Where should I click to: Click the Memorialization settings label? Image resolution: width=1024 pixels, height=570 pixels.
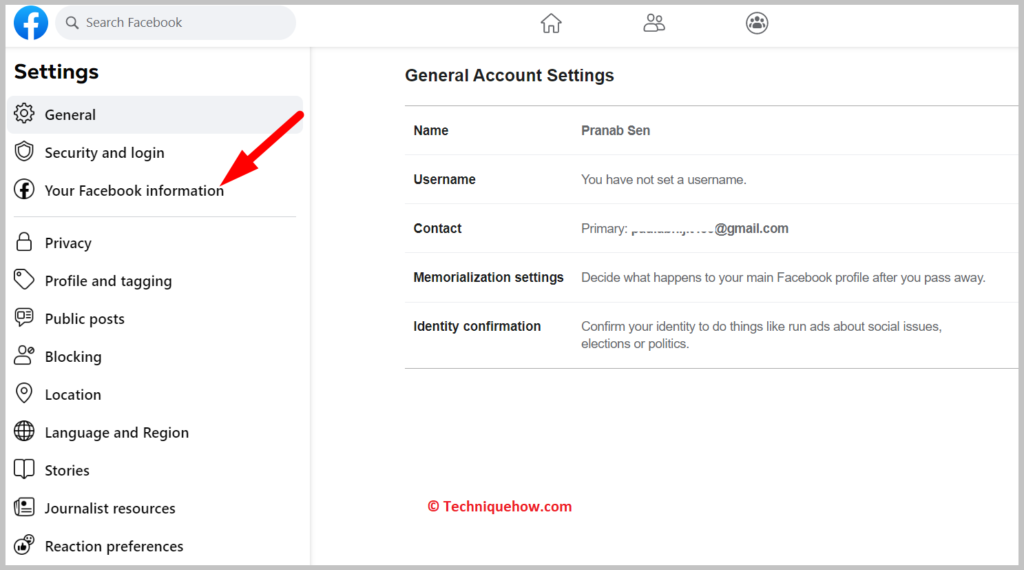[488, 277]
